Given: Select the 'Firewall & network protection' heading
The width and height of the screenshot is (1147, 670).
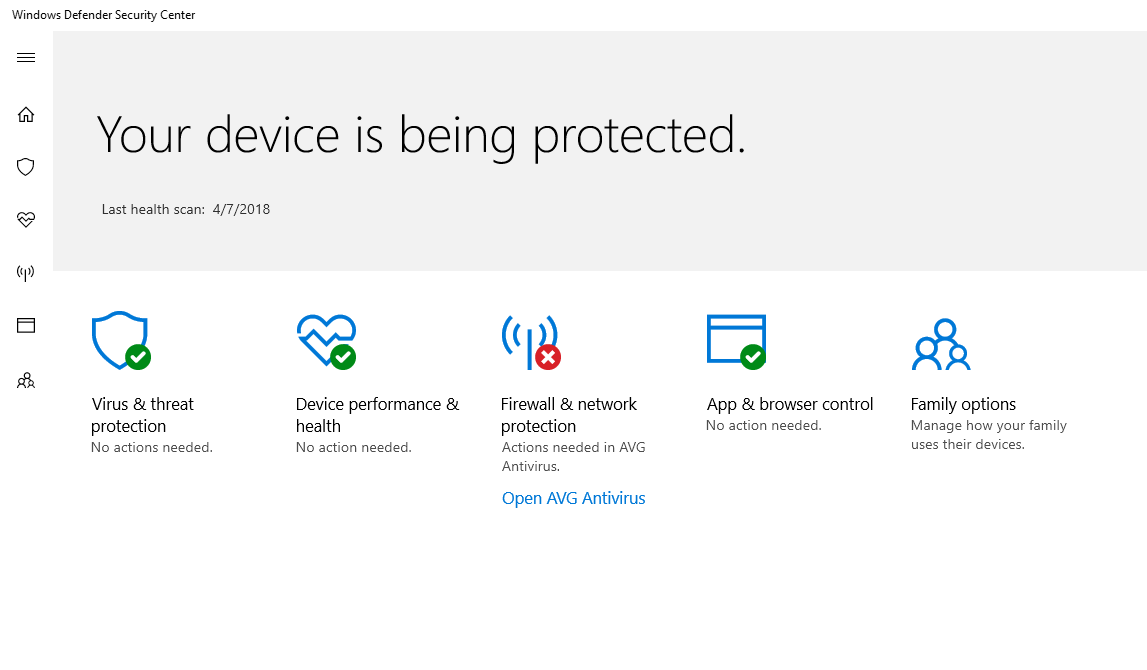Looking at the screenshot, I should coord(568,415).
